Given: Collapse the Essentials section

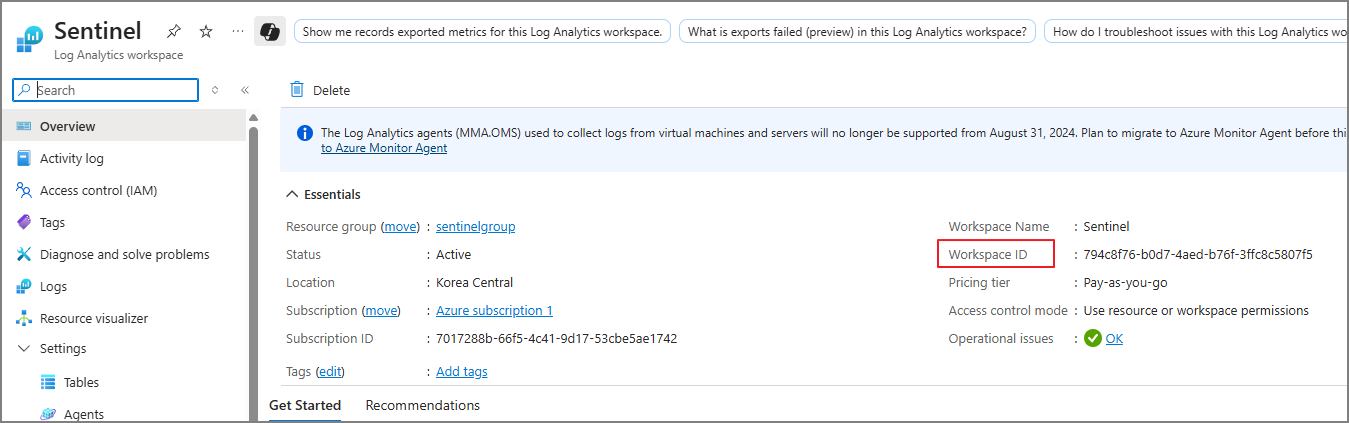Looking at the screenshot, I should (x=292, y=194).
